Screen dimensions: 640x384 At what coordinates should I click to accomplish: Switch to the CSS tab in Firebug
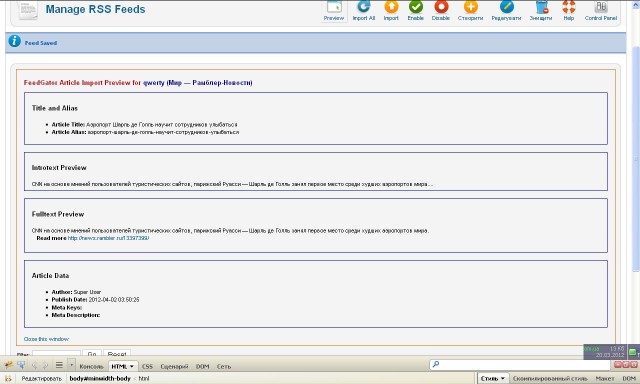[147, 366]
